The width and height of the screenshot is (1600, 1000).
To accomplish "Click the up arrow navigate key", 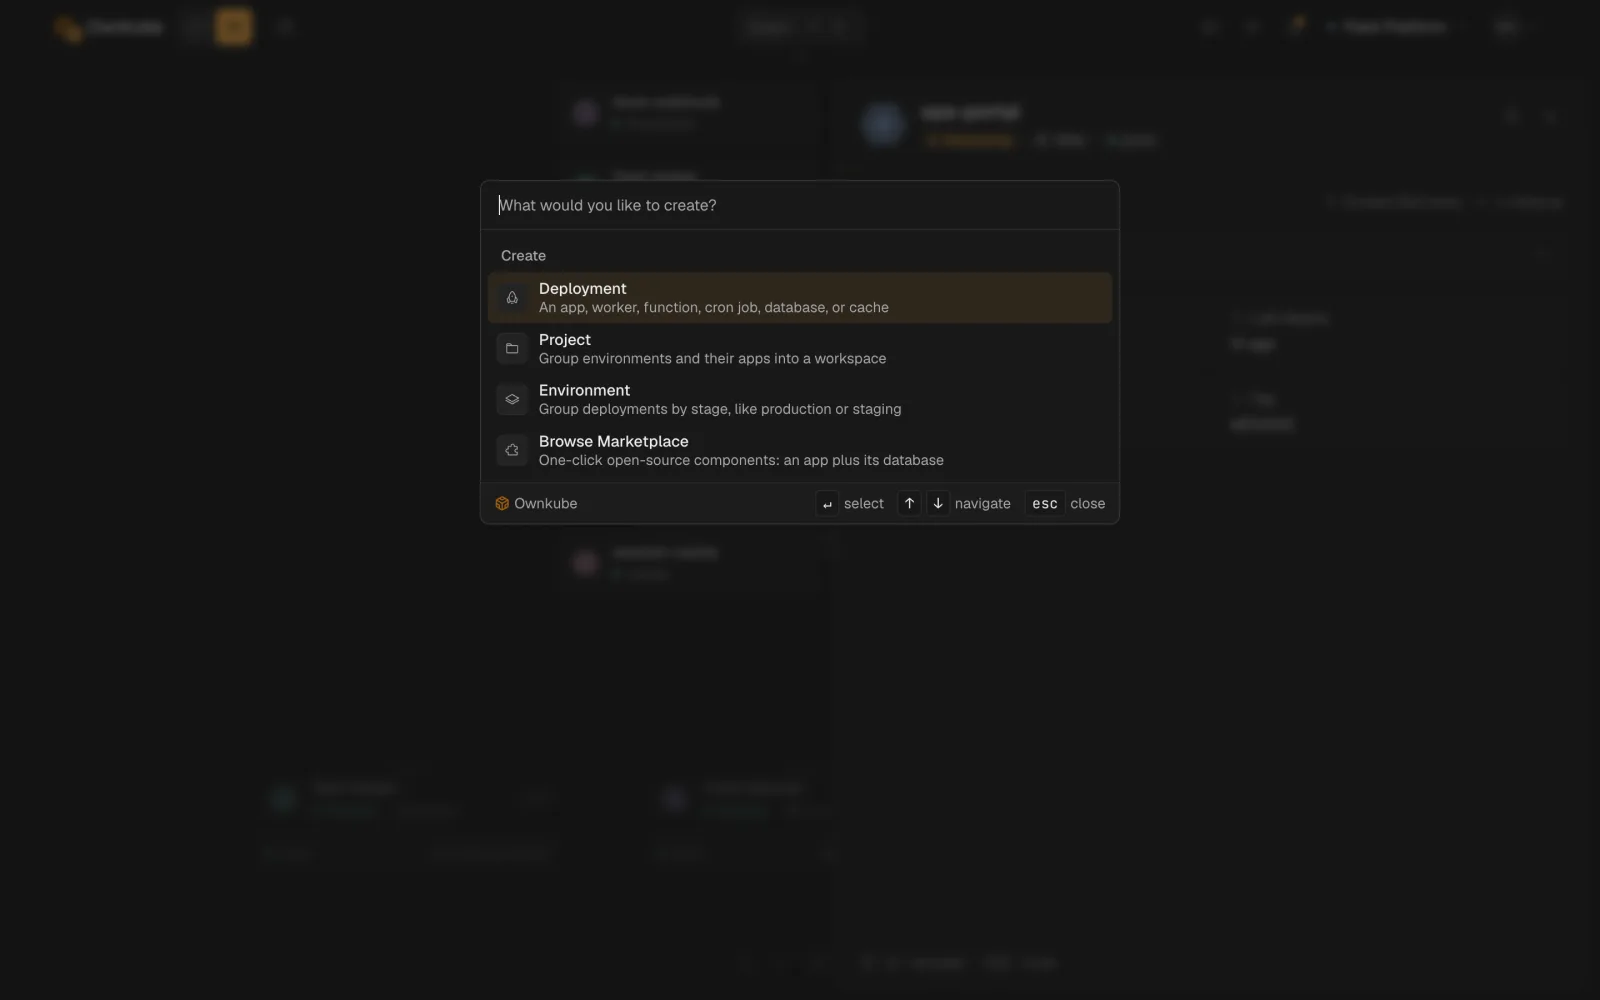I will point(909,504).
